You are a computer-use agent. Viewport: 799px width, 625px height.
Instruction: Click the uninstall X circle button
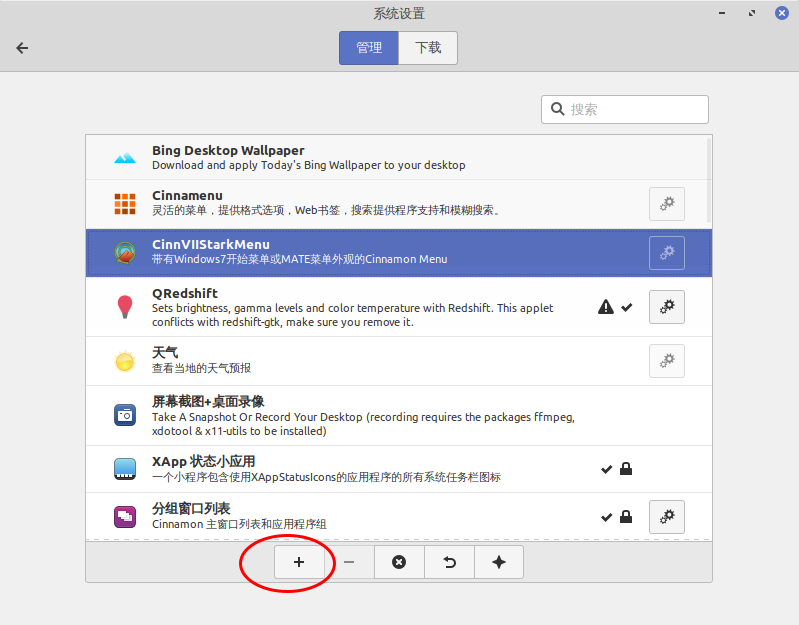point(399,562)
